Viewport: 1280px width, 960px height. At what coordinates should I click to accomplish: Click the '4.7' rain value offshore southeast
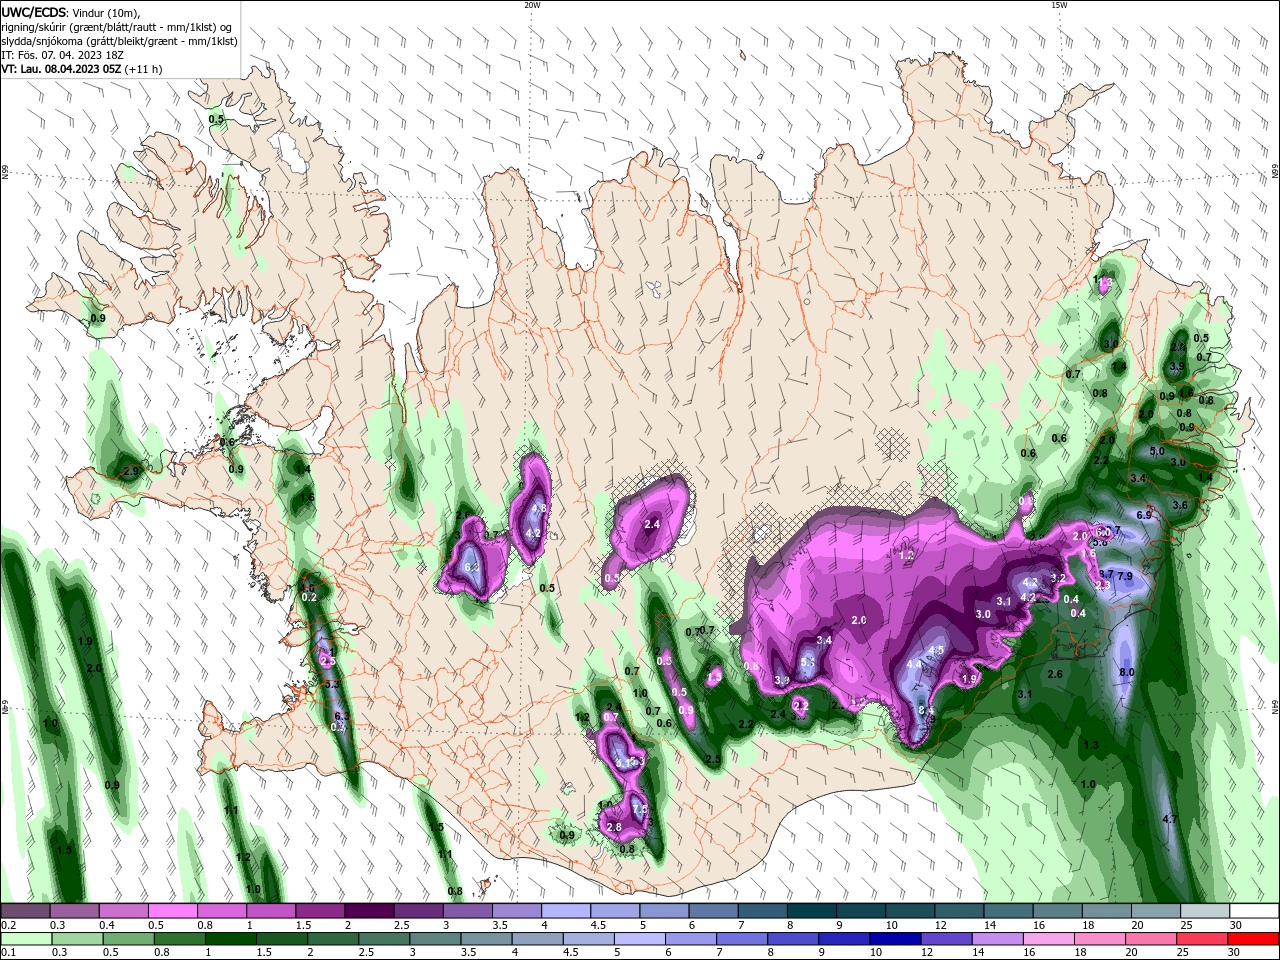pyautogui.click(x=1169, y=819)
